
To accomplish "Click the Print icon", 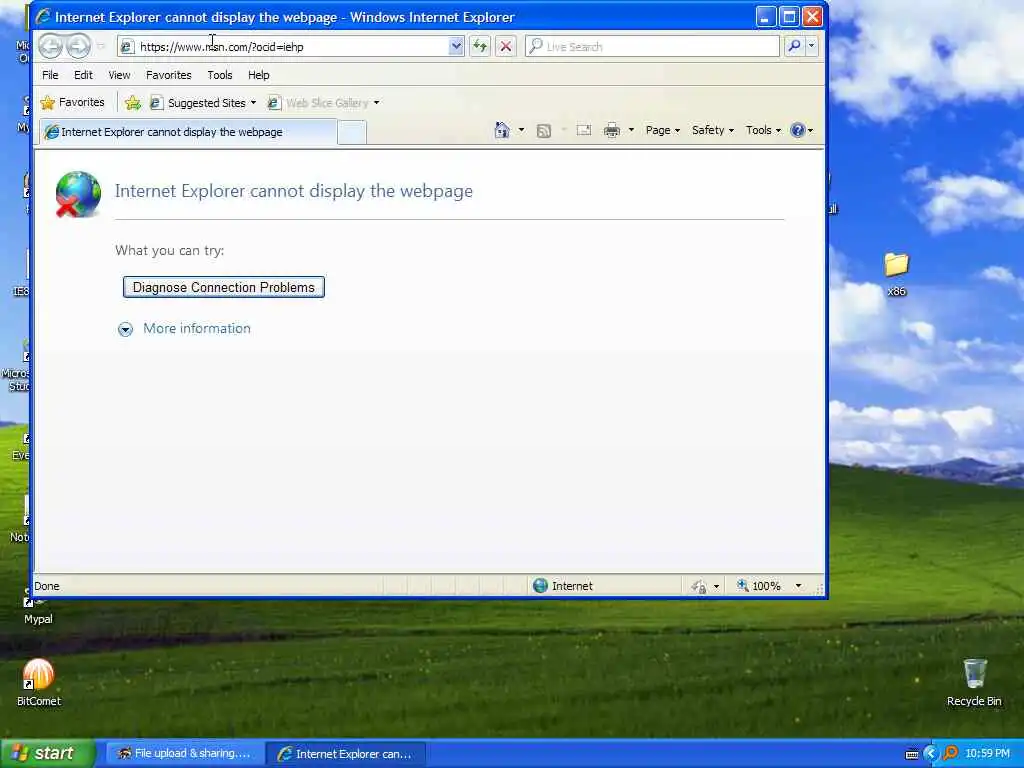I will click(x=612, y=131).
